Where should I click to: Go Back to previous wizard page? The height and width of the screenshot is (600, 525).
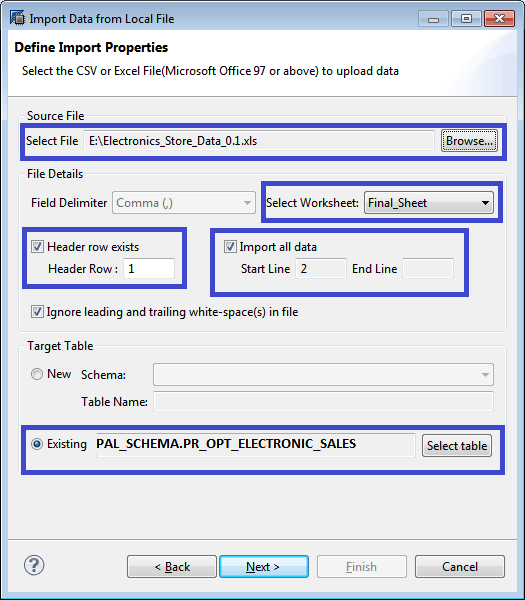pyautogui.click(x=172, y=566)
